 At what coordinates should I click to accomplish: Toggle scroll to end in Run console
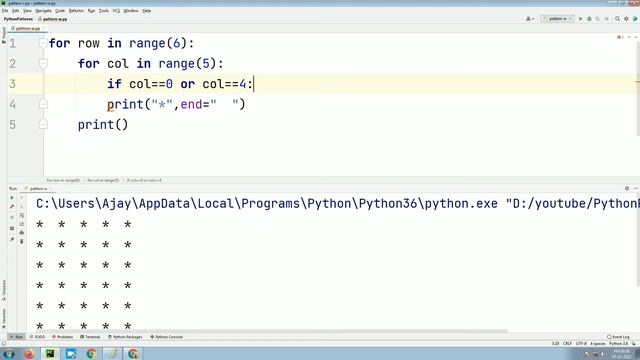22,224
